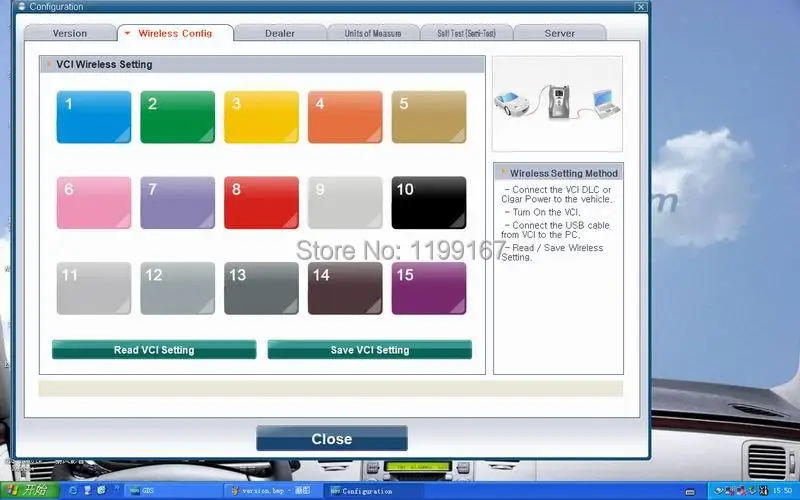The width and height of the screenshot is (800, 500).
Task: Click the 'Connect the USB cable' instruction
Action: [555, 230]
